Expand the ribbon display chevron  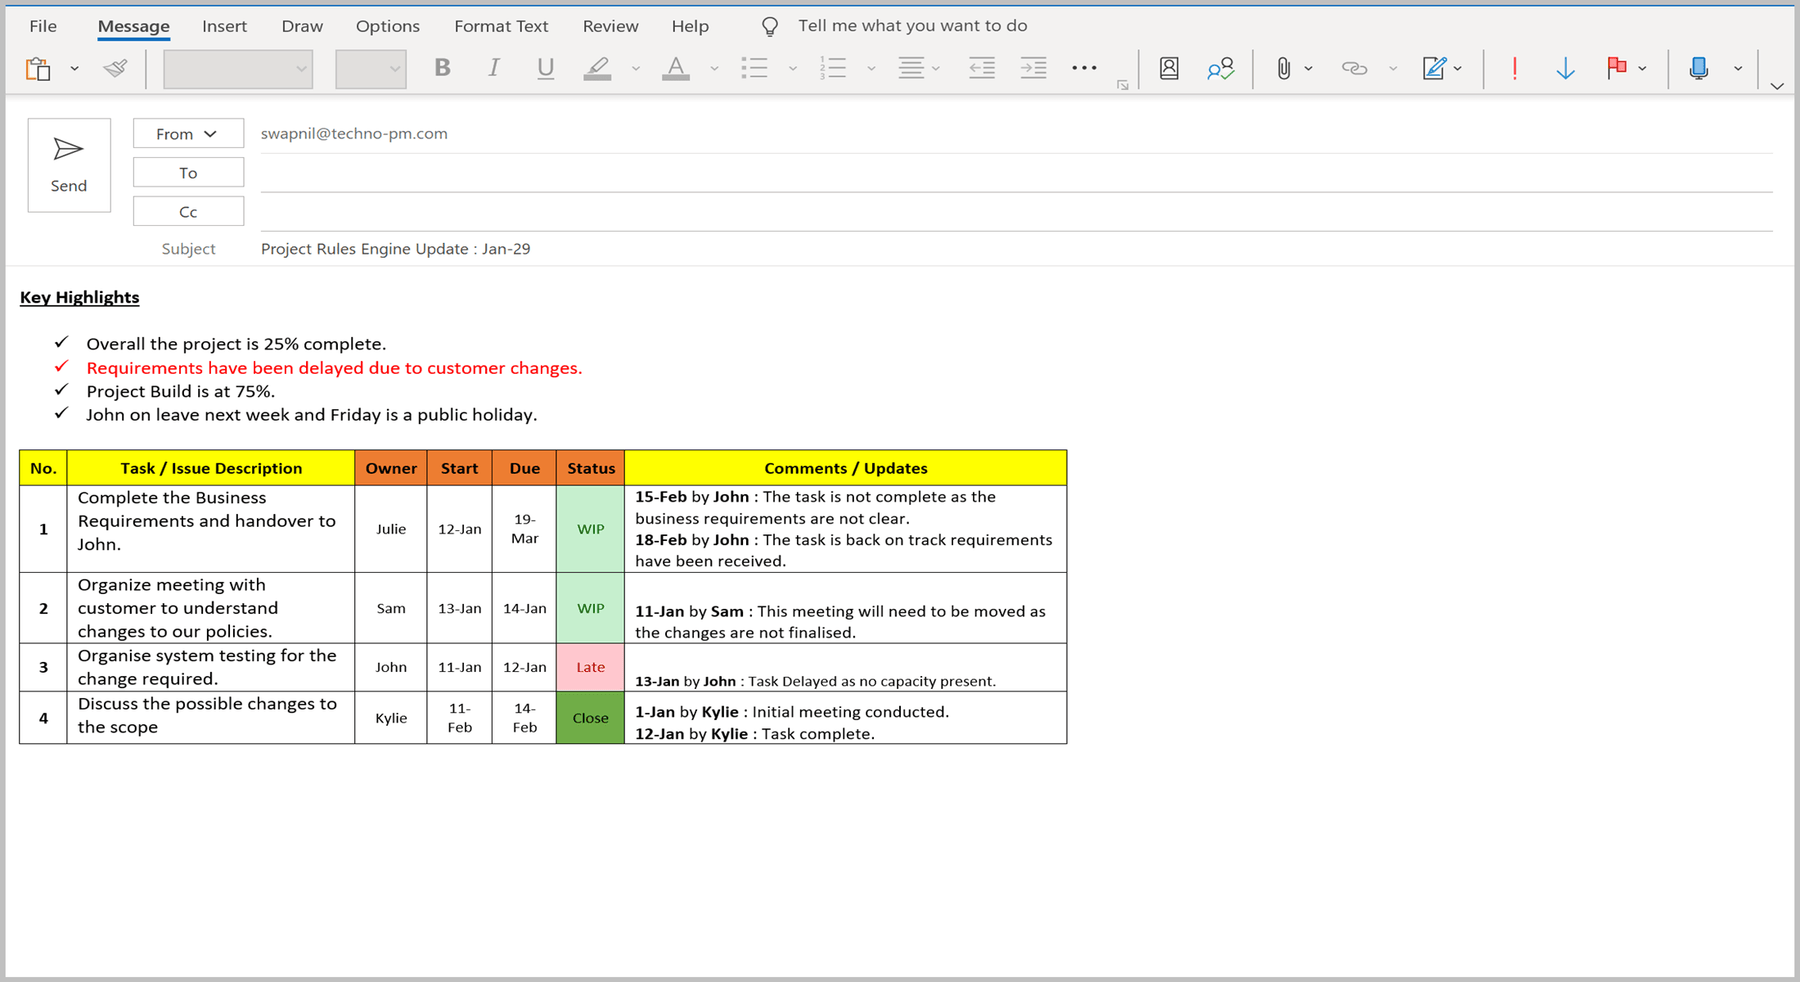tap(1777, 86)
